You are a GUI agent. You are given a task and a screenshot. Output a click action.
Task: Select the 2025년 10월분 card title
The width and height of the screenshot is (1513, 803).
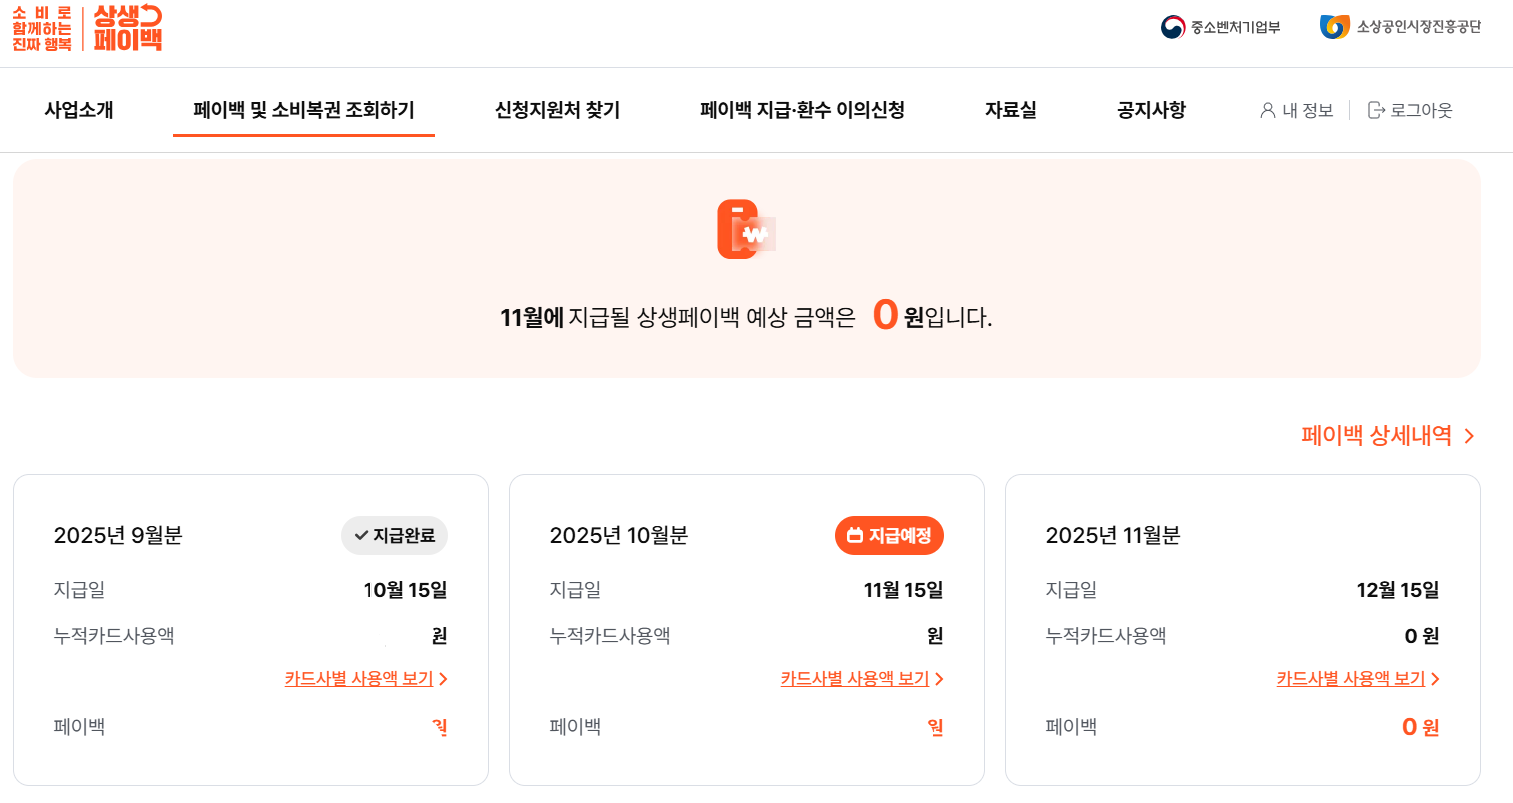pyautogui.click(x=619, y=536)
